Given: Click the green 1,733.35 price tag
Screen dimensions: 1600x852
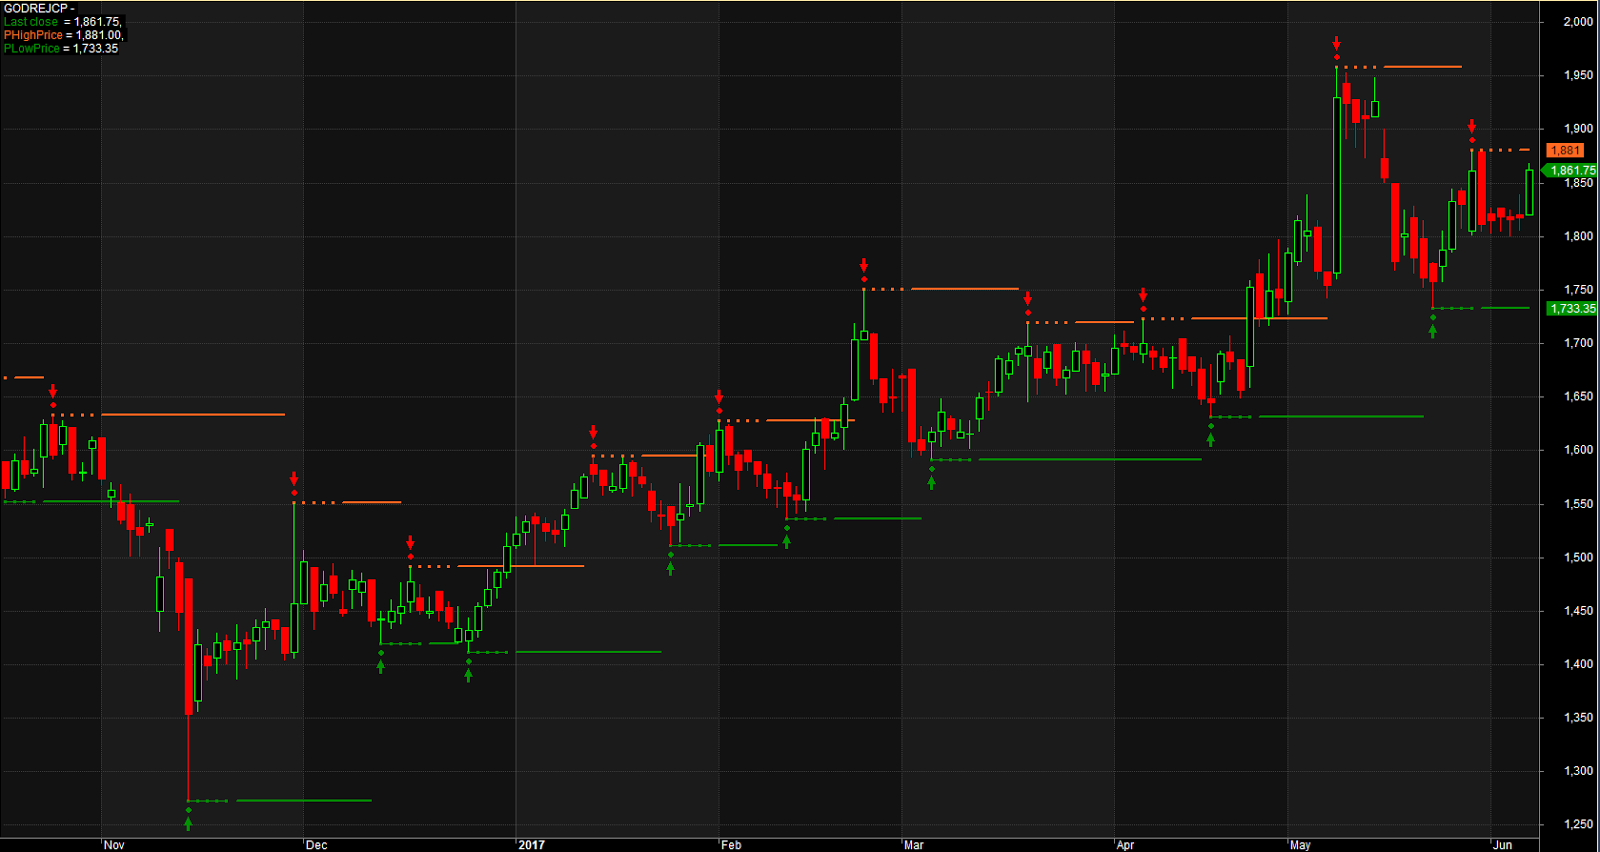Looking at the screenshot, I should coord(1572,309).
